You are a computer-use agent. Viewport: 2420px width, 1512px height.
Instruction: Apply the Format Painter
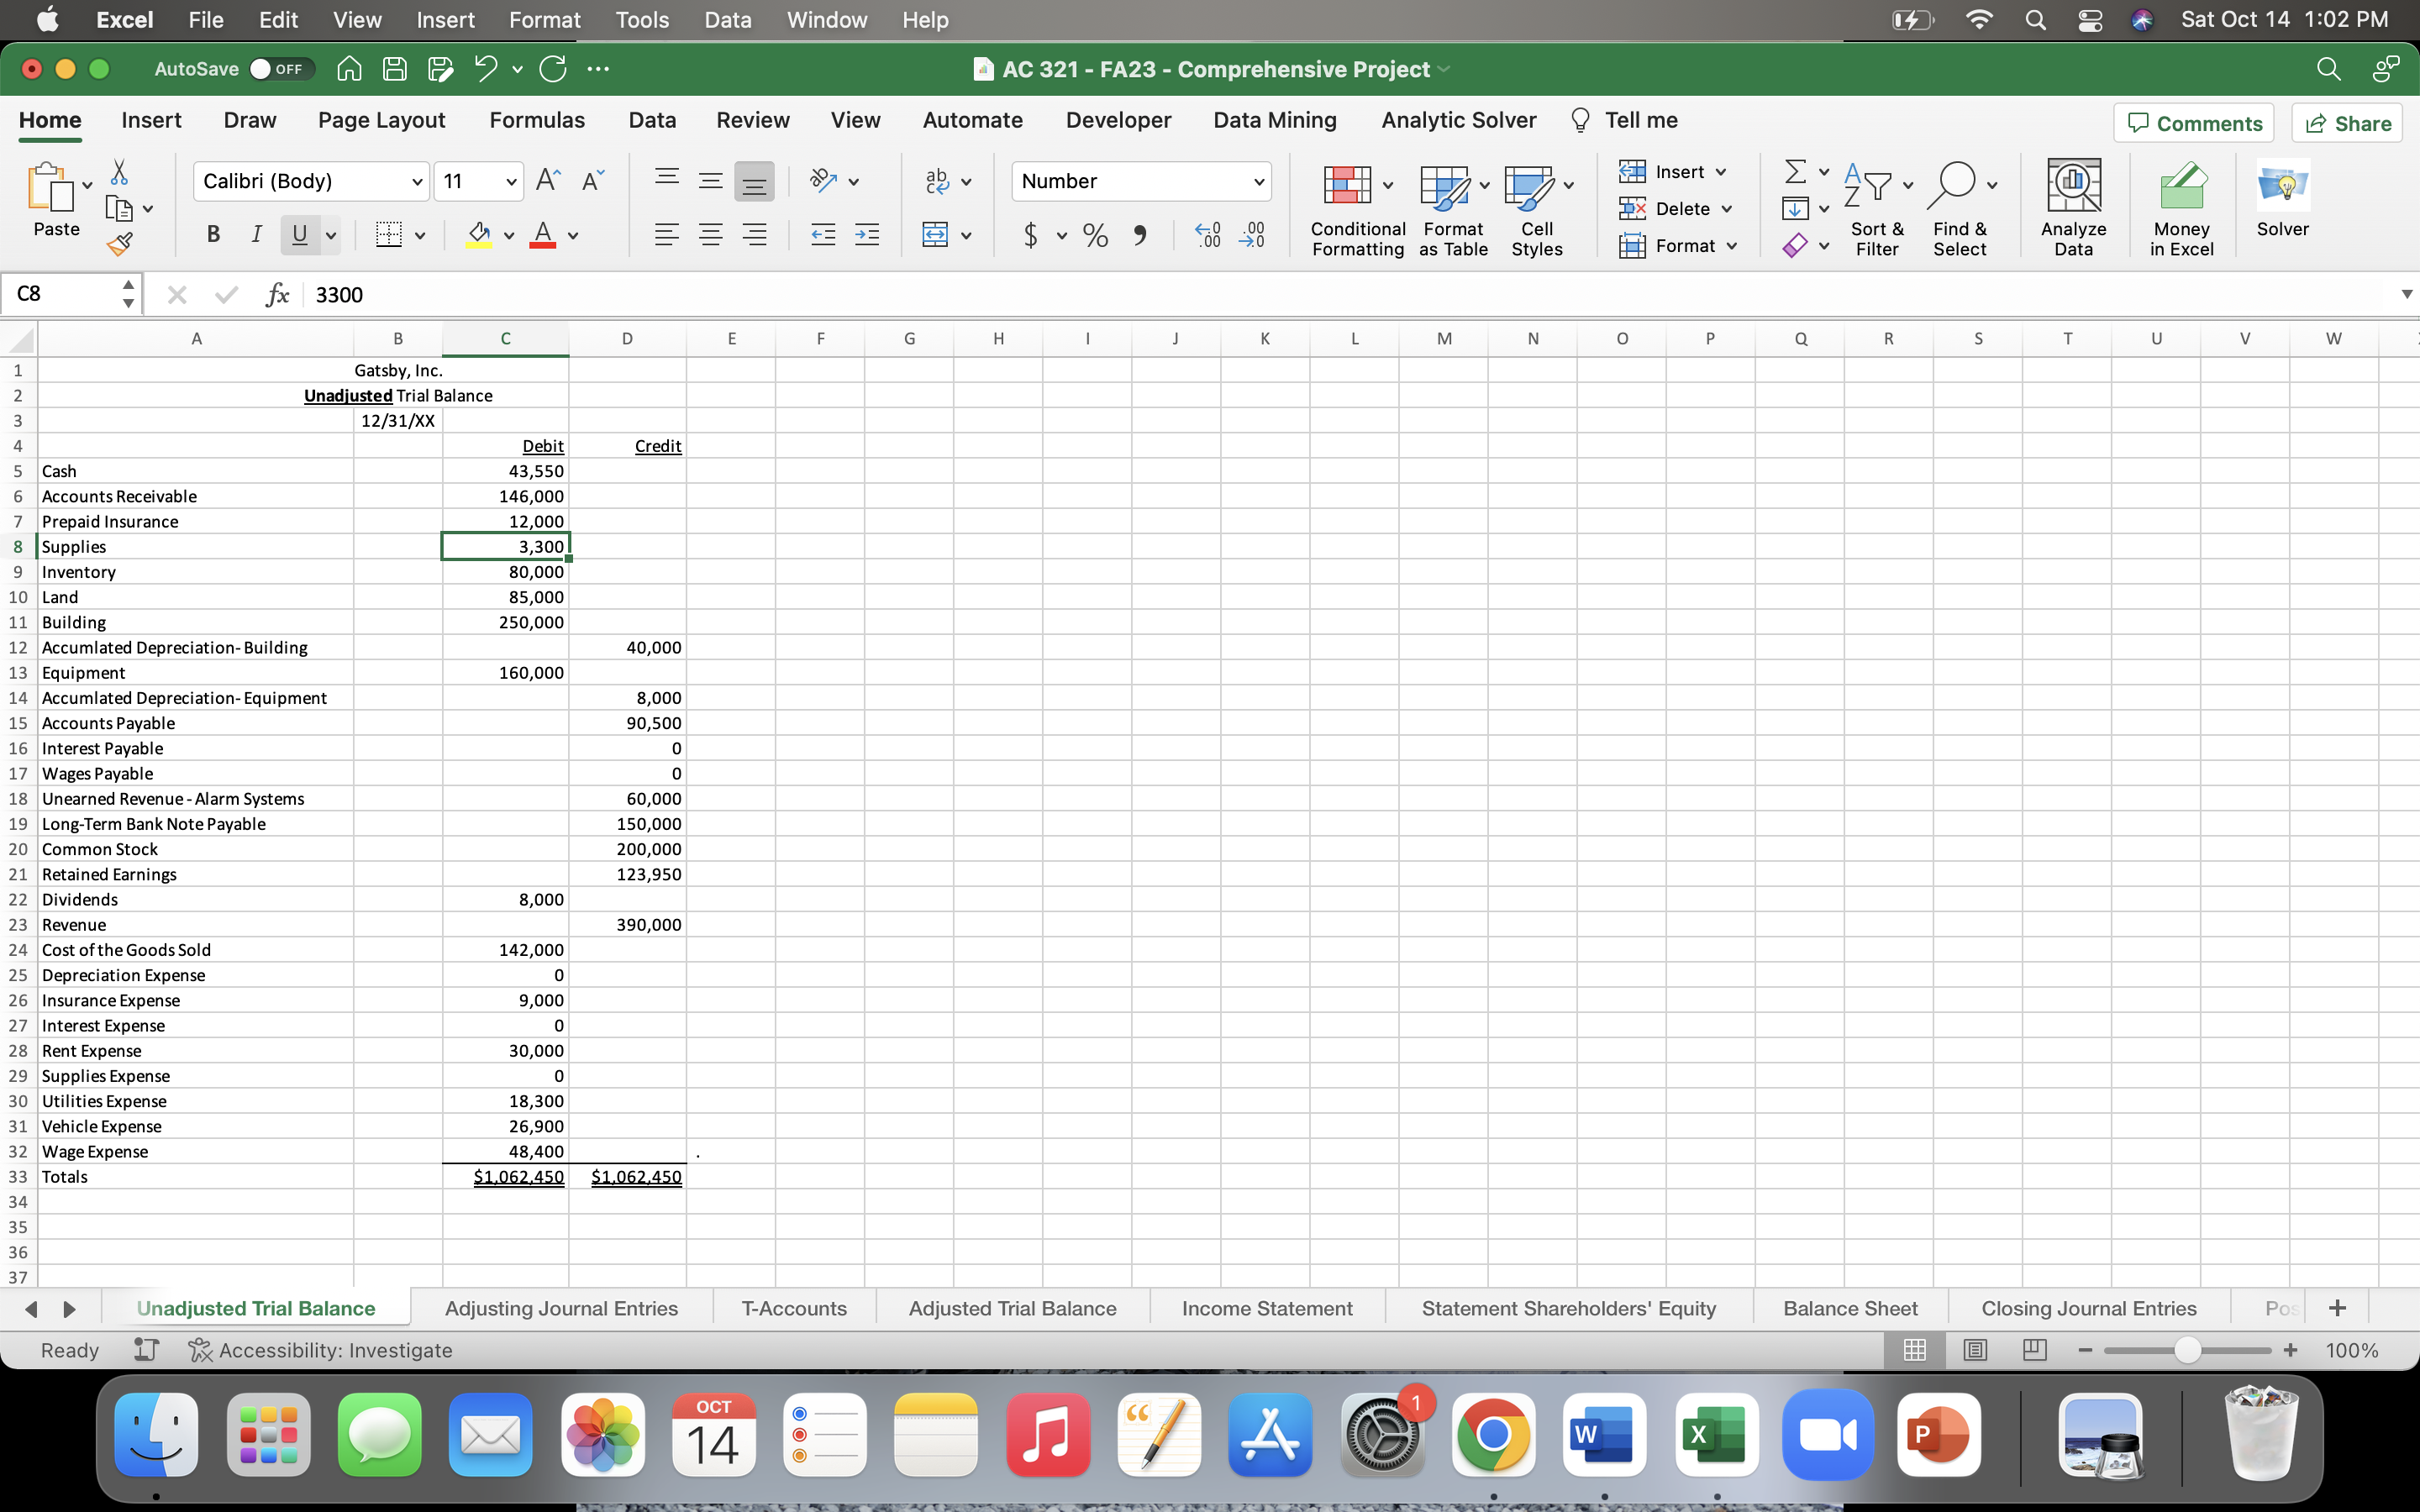(x=120, y=242)
